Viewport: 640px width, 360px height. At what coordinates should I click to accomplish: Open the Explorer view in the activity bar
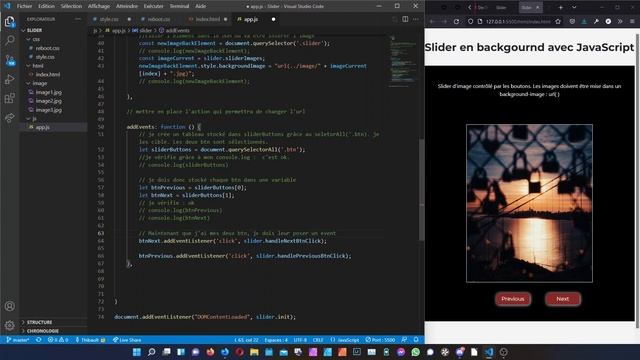tap(9, 21)
